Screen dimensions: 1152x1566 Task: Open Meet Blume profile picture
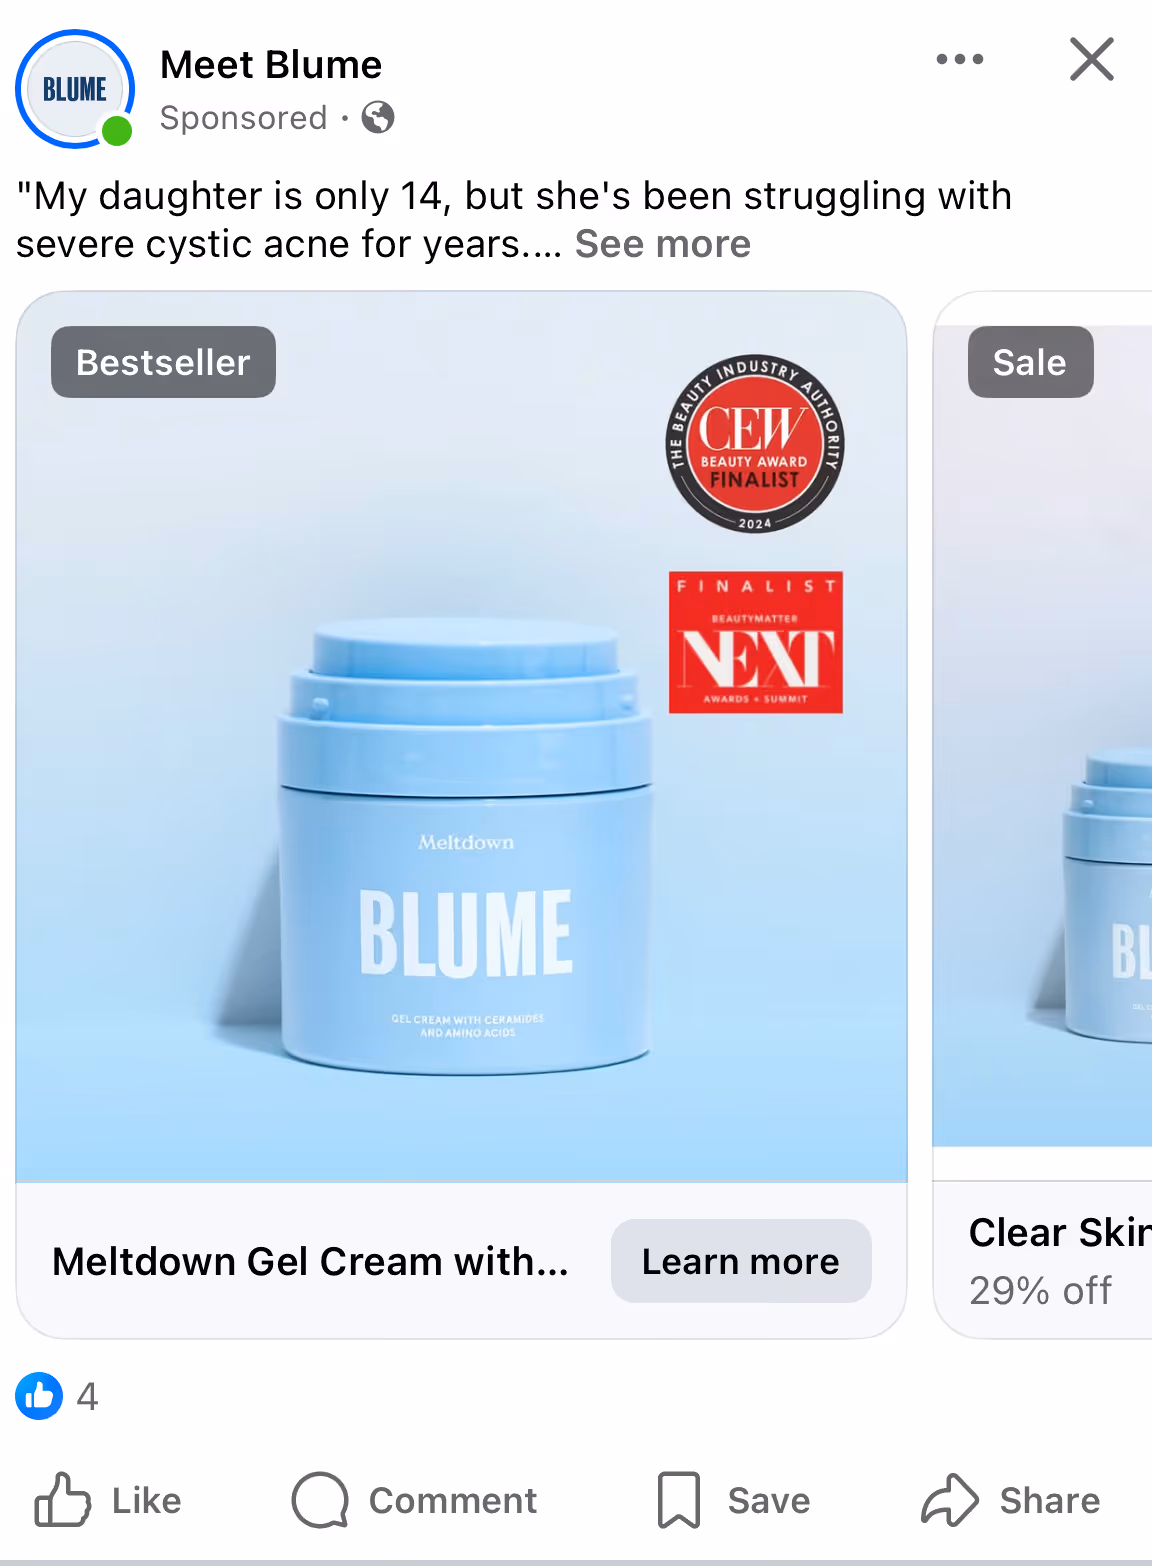point(75,89)
